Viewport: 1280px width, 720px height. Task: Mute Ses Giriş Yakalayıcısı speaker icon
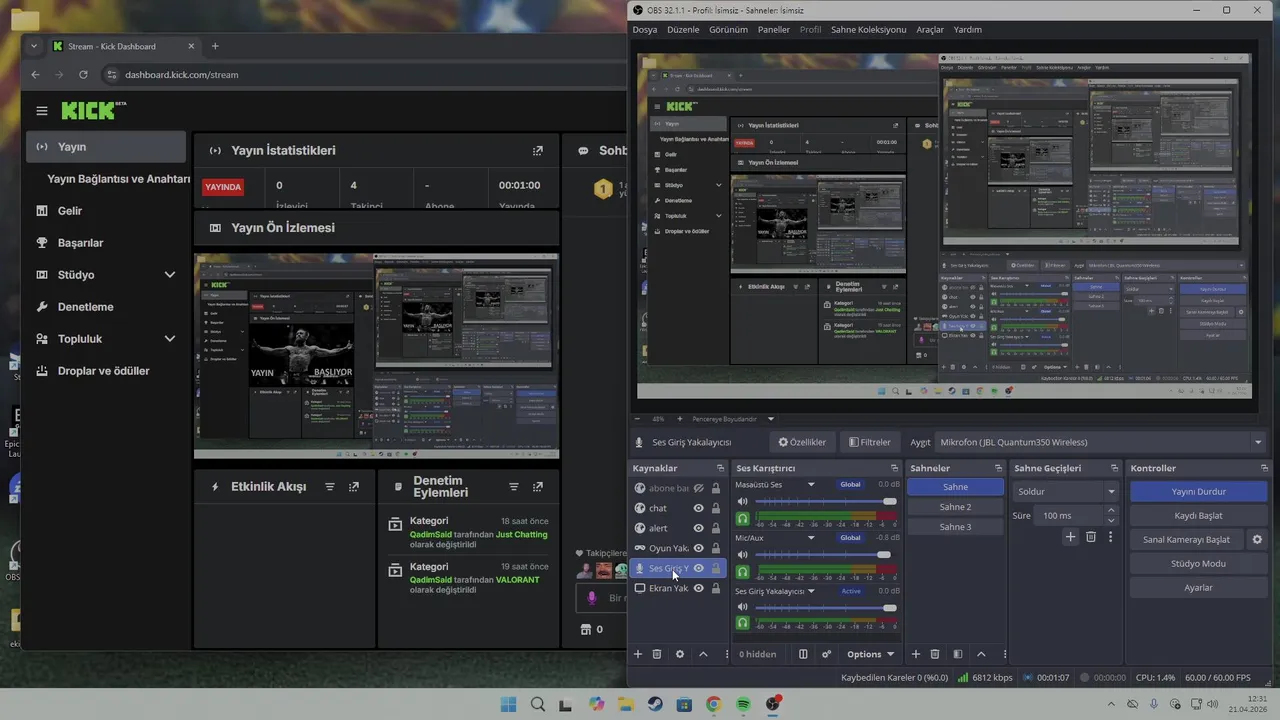[x=742, y=607]
